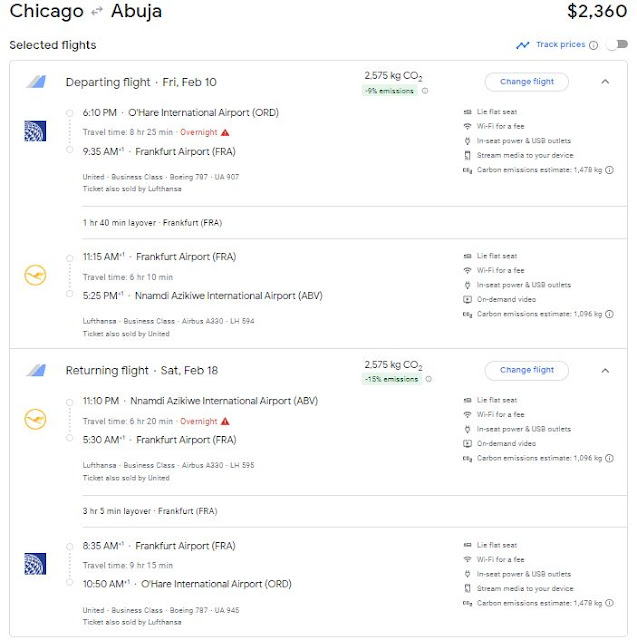Viewport: 637px width, 640px height.
Task: Click carbon estimate info icon for LH 595
Action: [x=609, y=459]
